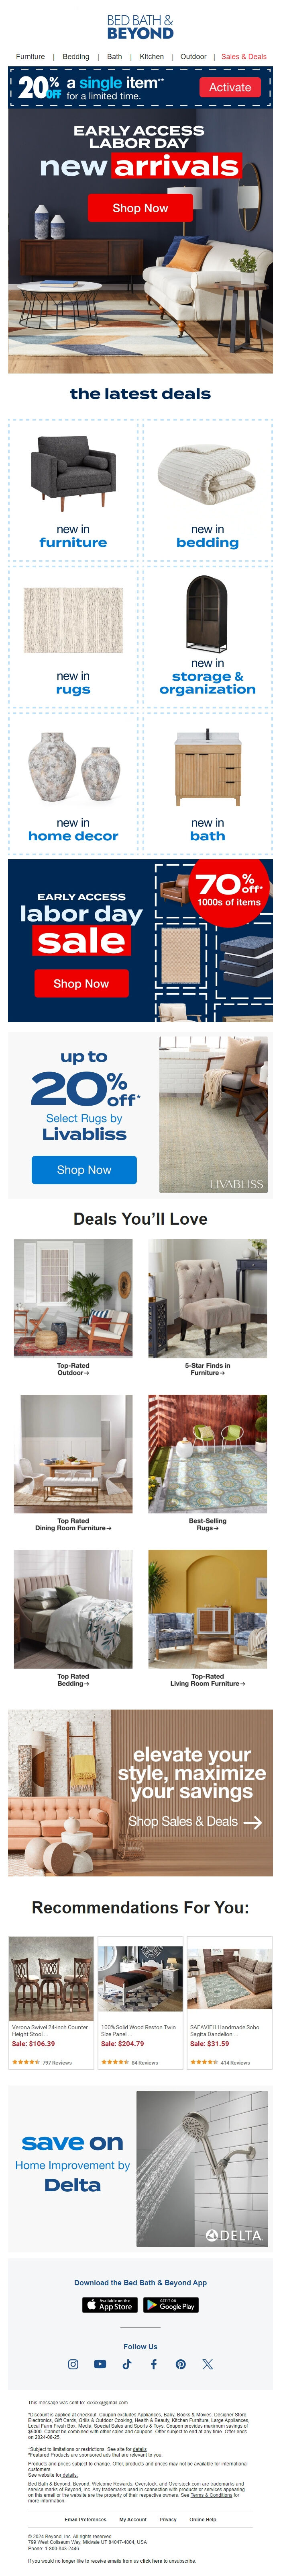This screenshot has height=2576, width=281.
Task: Open the Facebook social icon
Action: click(x=154, y=2364)
